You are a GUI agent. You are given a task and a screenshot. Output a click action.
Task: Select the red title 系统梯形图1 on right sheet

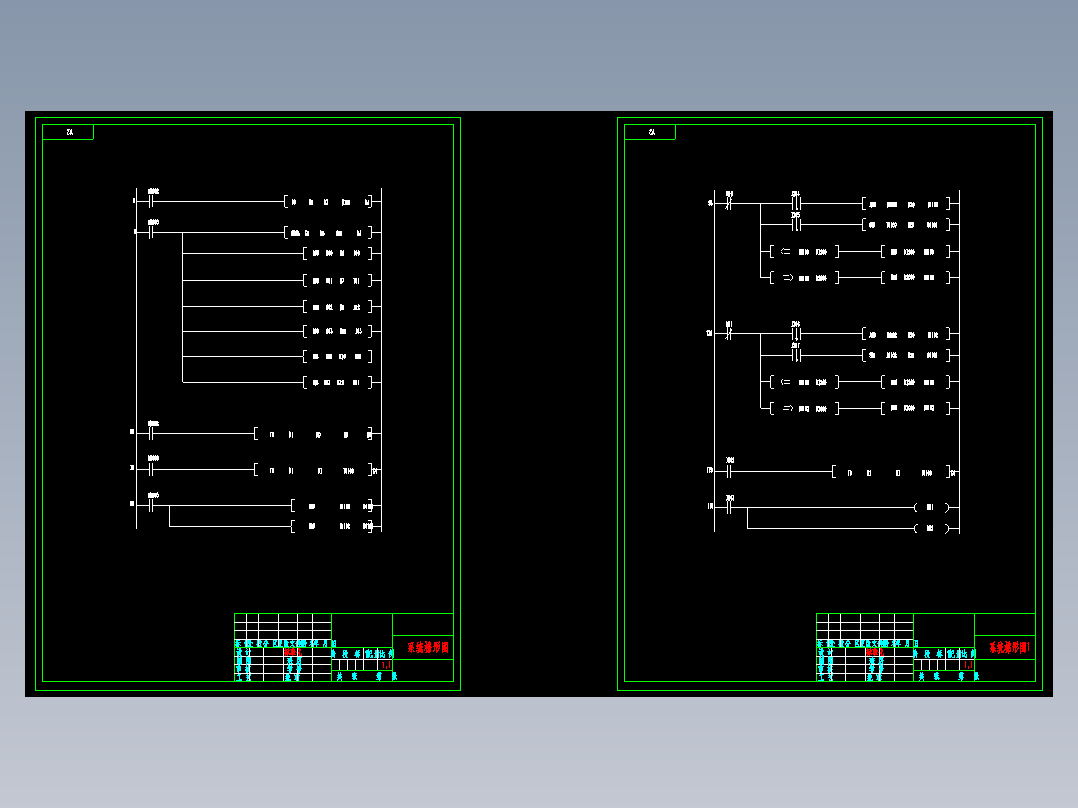tap(1010, 647)
